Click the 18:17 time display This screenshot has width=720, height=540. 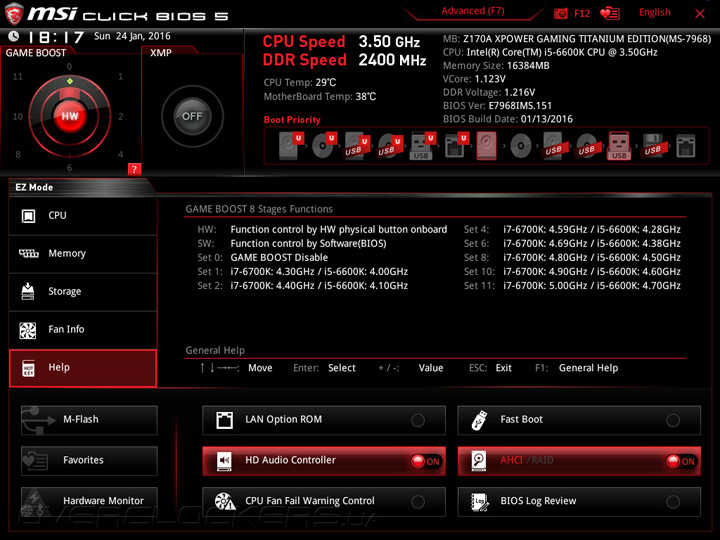coord(56,37)
